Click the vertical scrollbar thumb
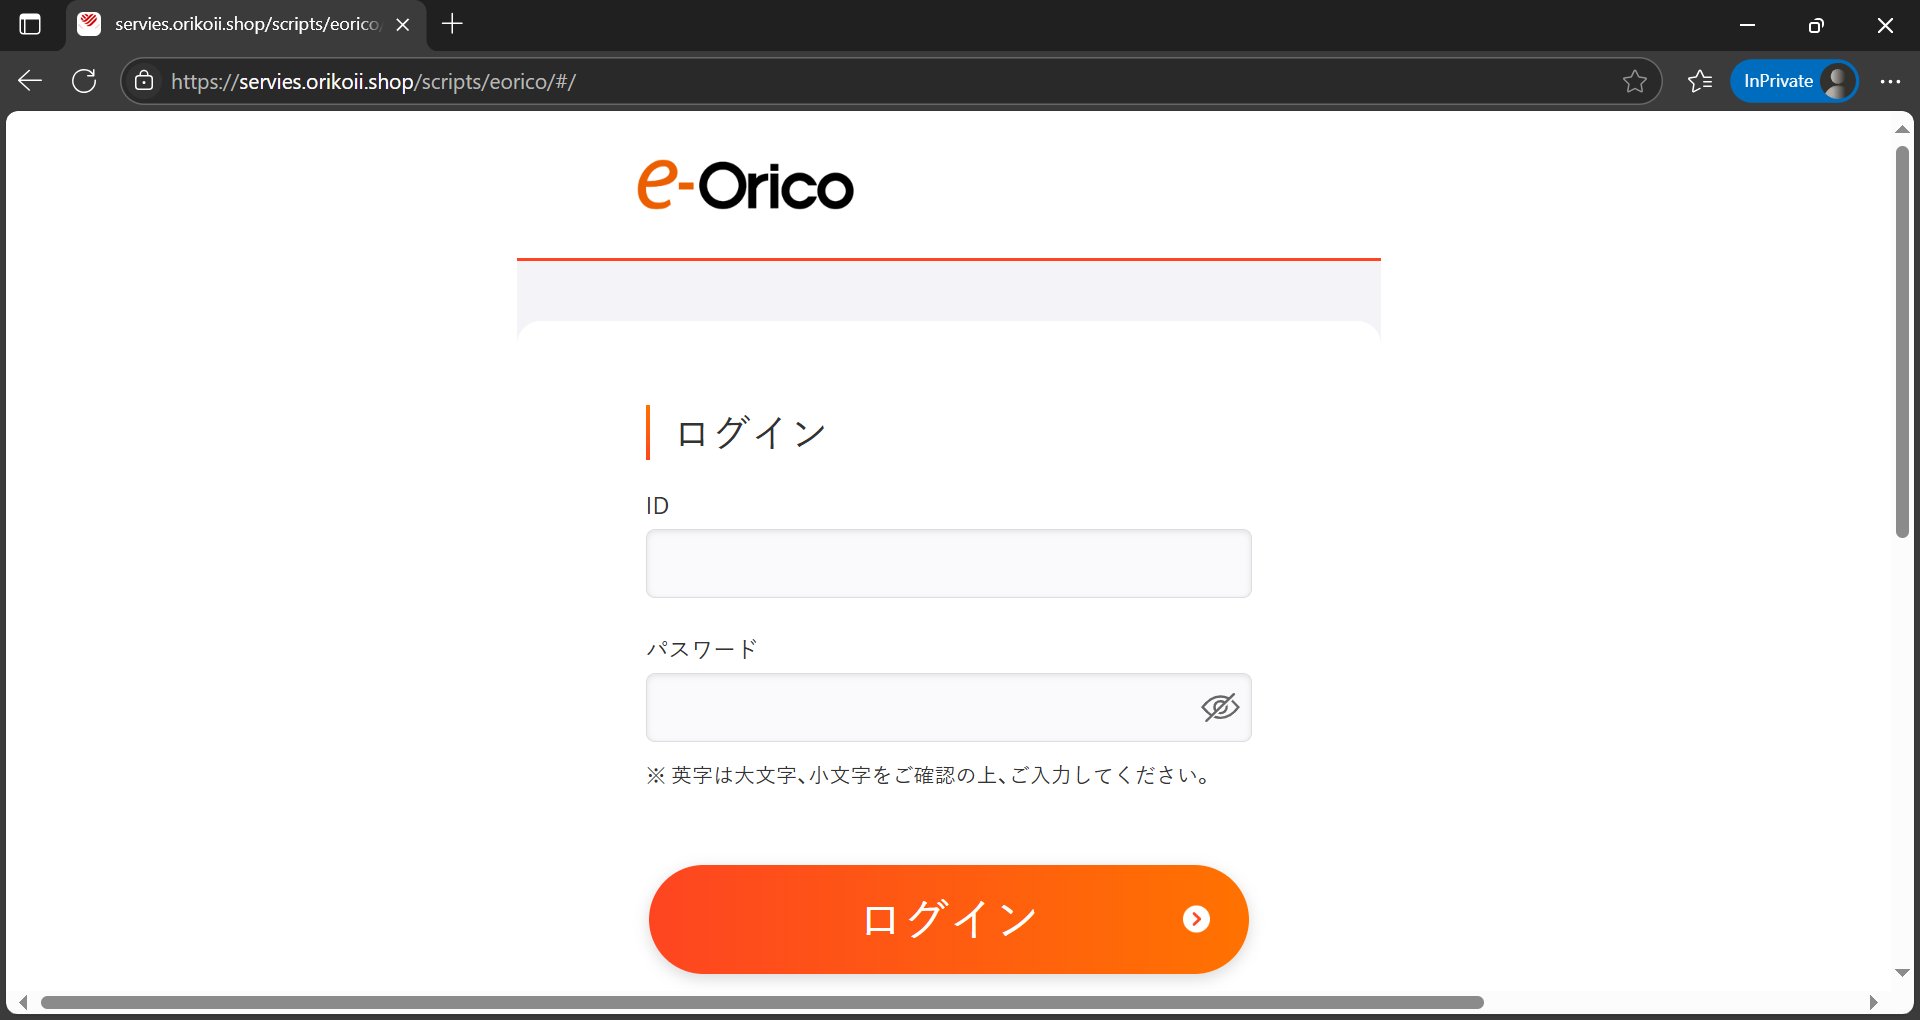Screen dimensions: 1920x1020 point(1902,342)
